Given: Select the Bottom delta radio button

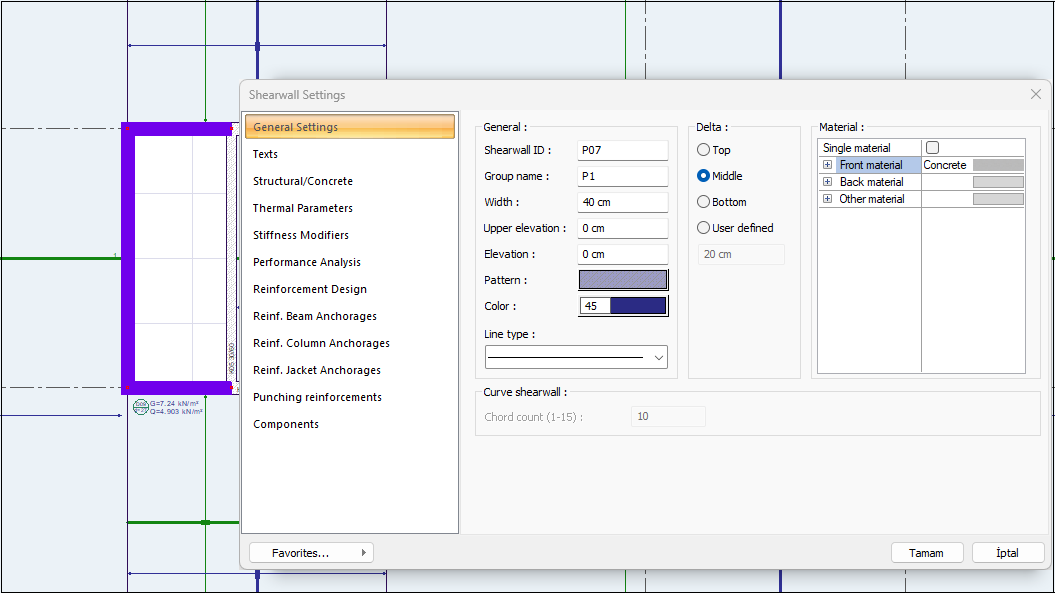Looking at the screenshot, I should tap(704, 202).
